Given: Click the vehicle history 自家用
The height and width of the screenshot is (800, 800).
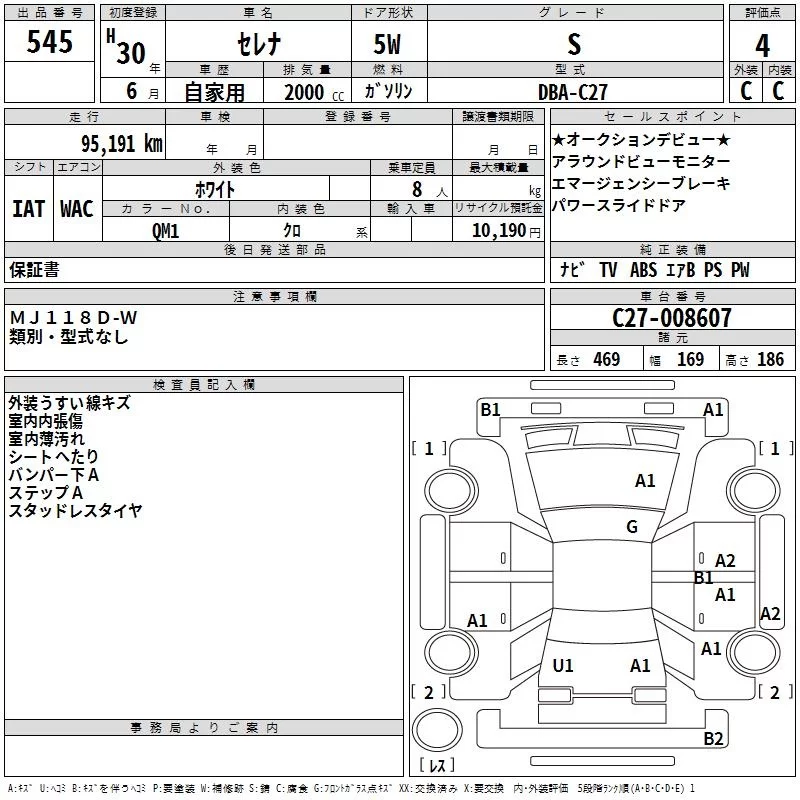Looking at the screenshot, I should [x=214, y=92].
